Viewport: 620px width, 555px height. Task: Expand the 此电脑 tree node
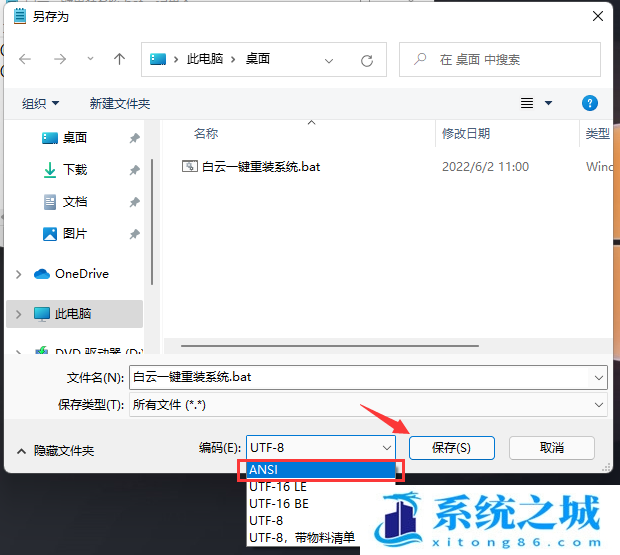(x=19, y=314)
